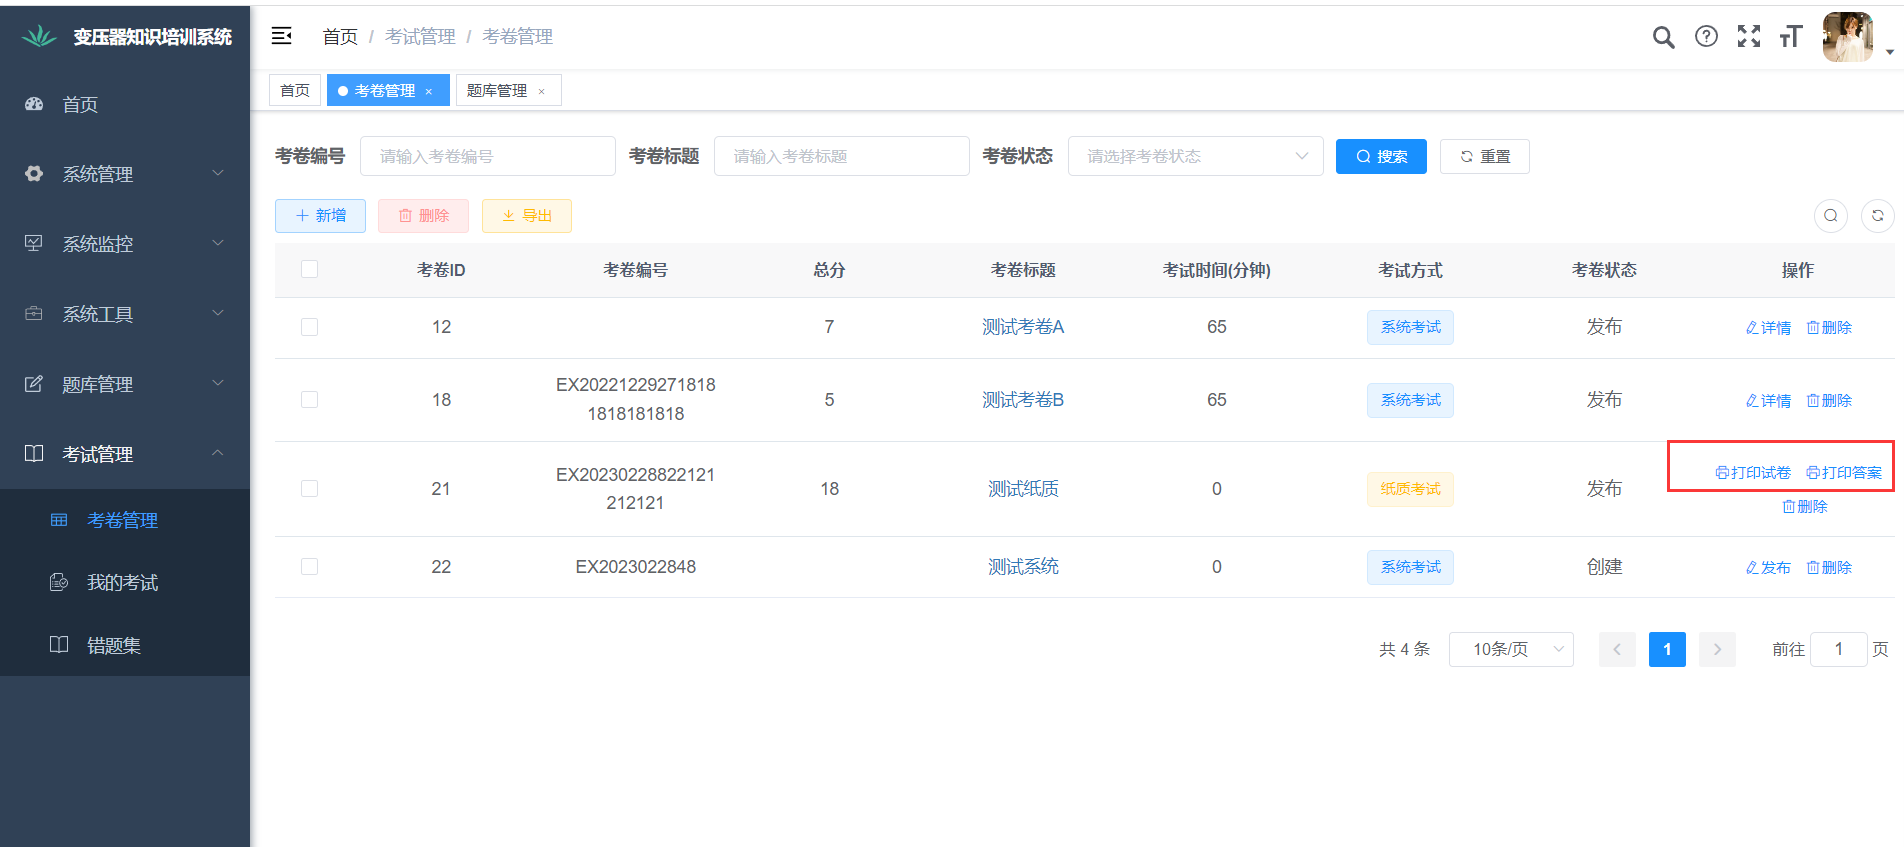Click the user avatar thumbnail
The width and height of the screenshot is (1904, 847).
coord(1847,37)
